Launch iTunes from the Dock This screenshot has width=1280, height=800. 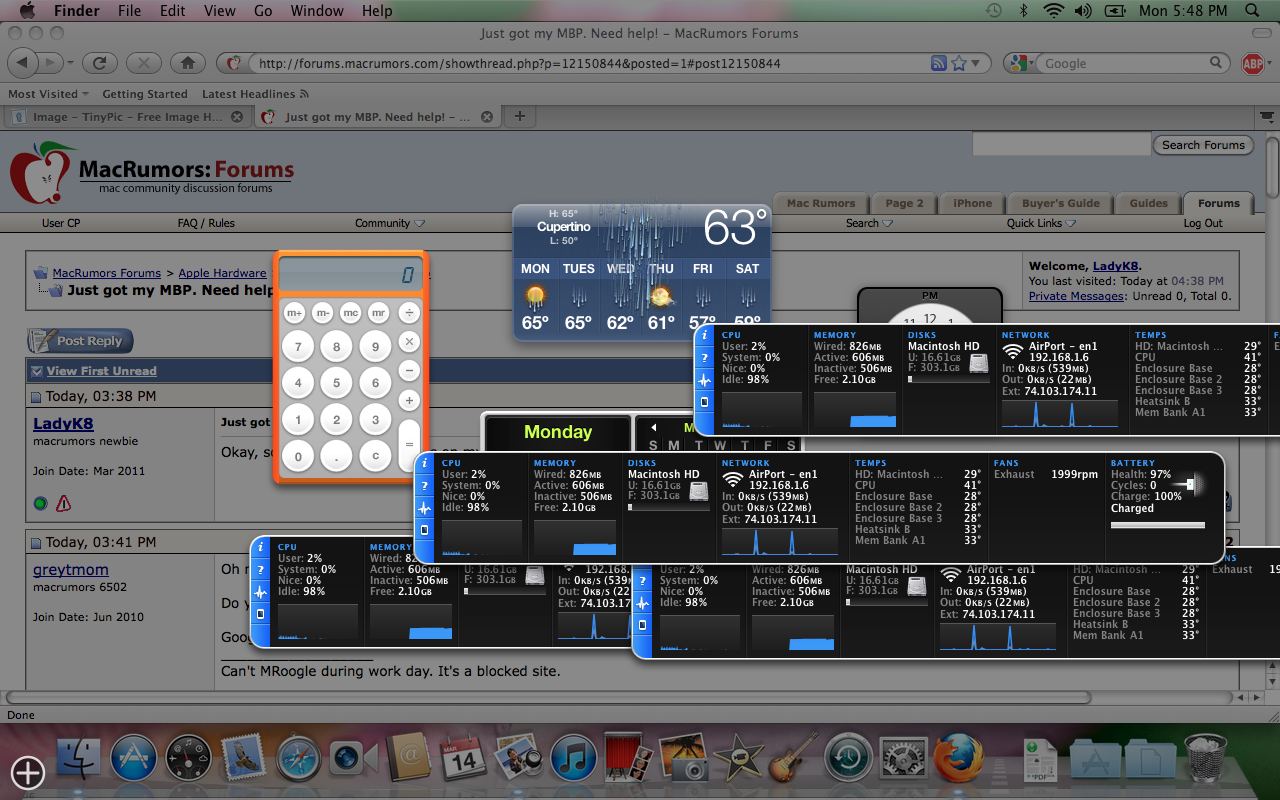click(x=574, y=759)
